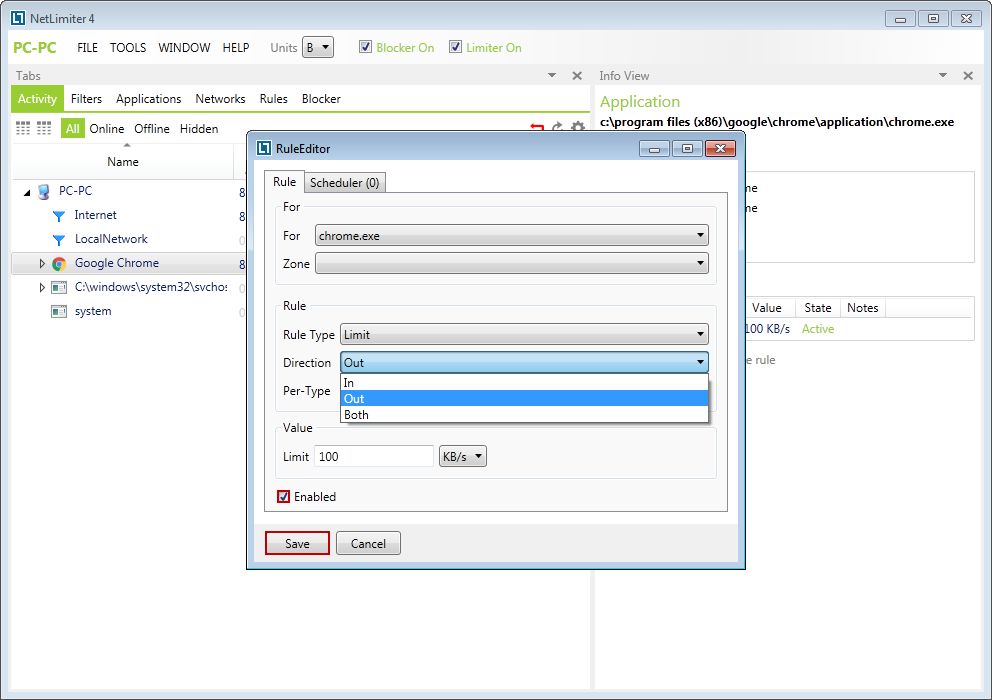992x700 pixels.
Task: Switch to the Rules tab
Action: (x=273, y=99)
